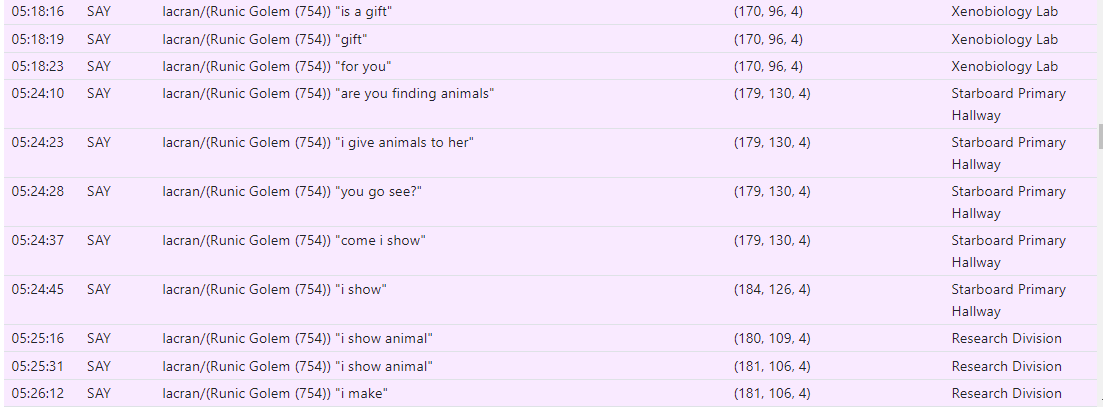Screen dimensions: 1103x407
Task: Click Research Division in the 05:26:12 row
Action: (1007, 394)
